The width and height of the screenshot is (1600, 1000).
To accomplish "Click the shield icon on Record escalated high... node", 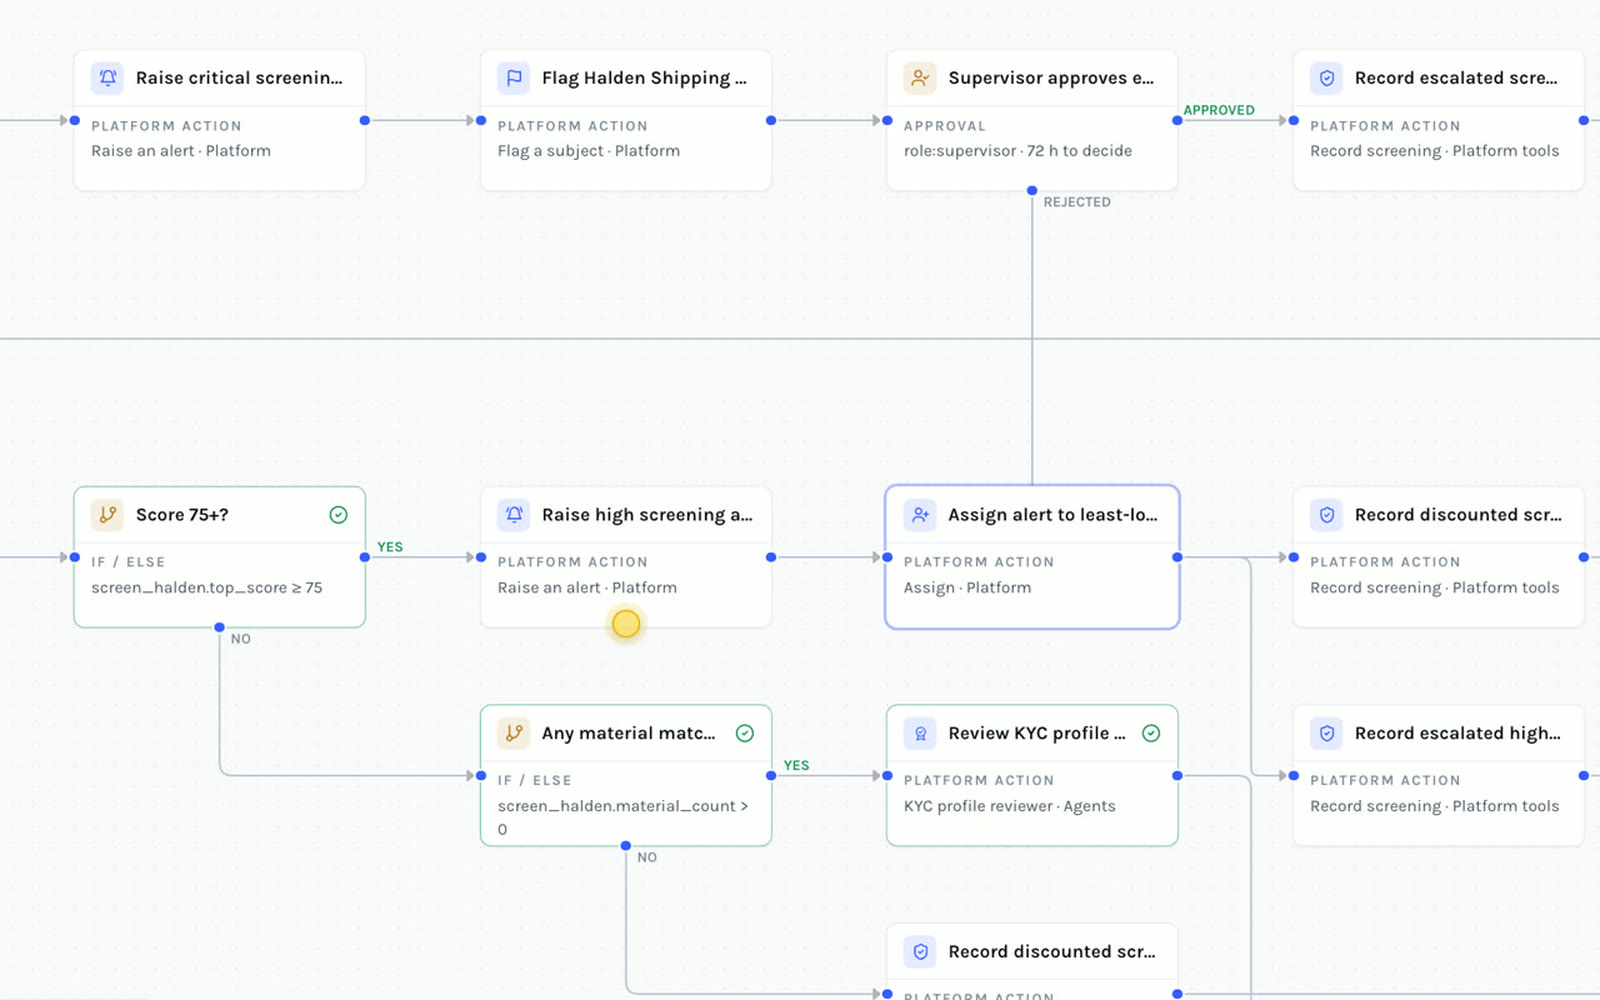I will [x=1327, y=733].
